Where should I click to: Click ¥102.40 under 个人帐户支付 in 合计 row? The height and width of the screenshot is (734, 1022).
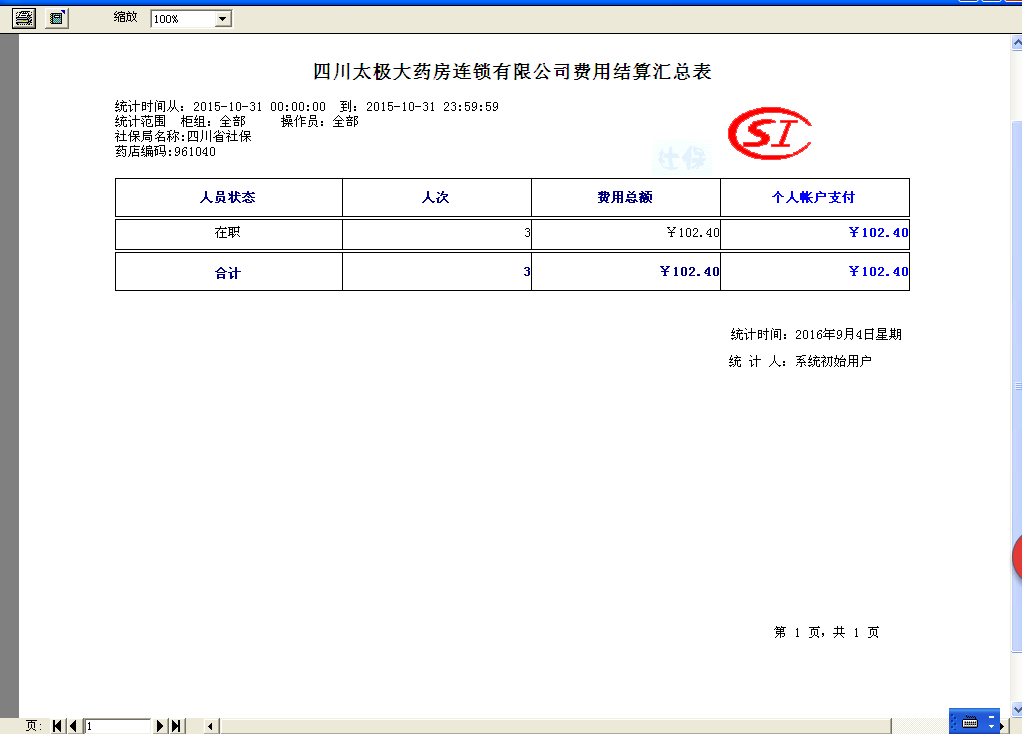click(879, 271)
